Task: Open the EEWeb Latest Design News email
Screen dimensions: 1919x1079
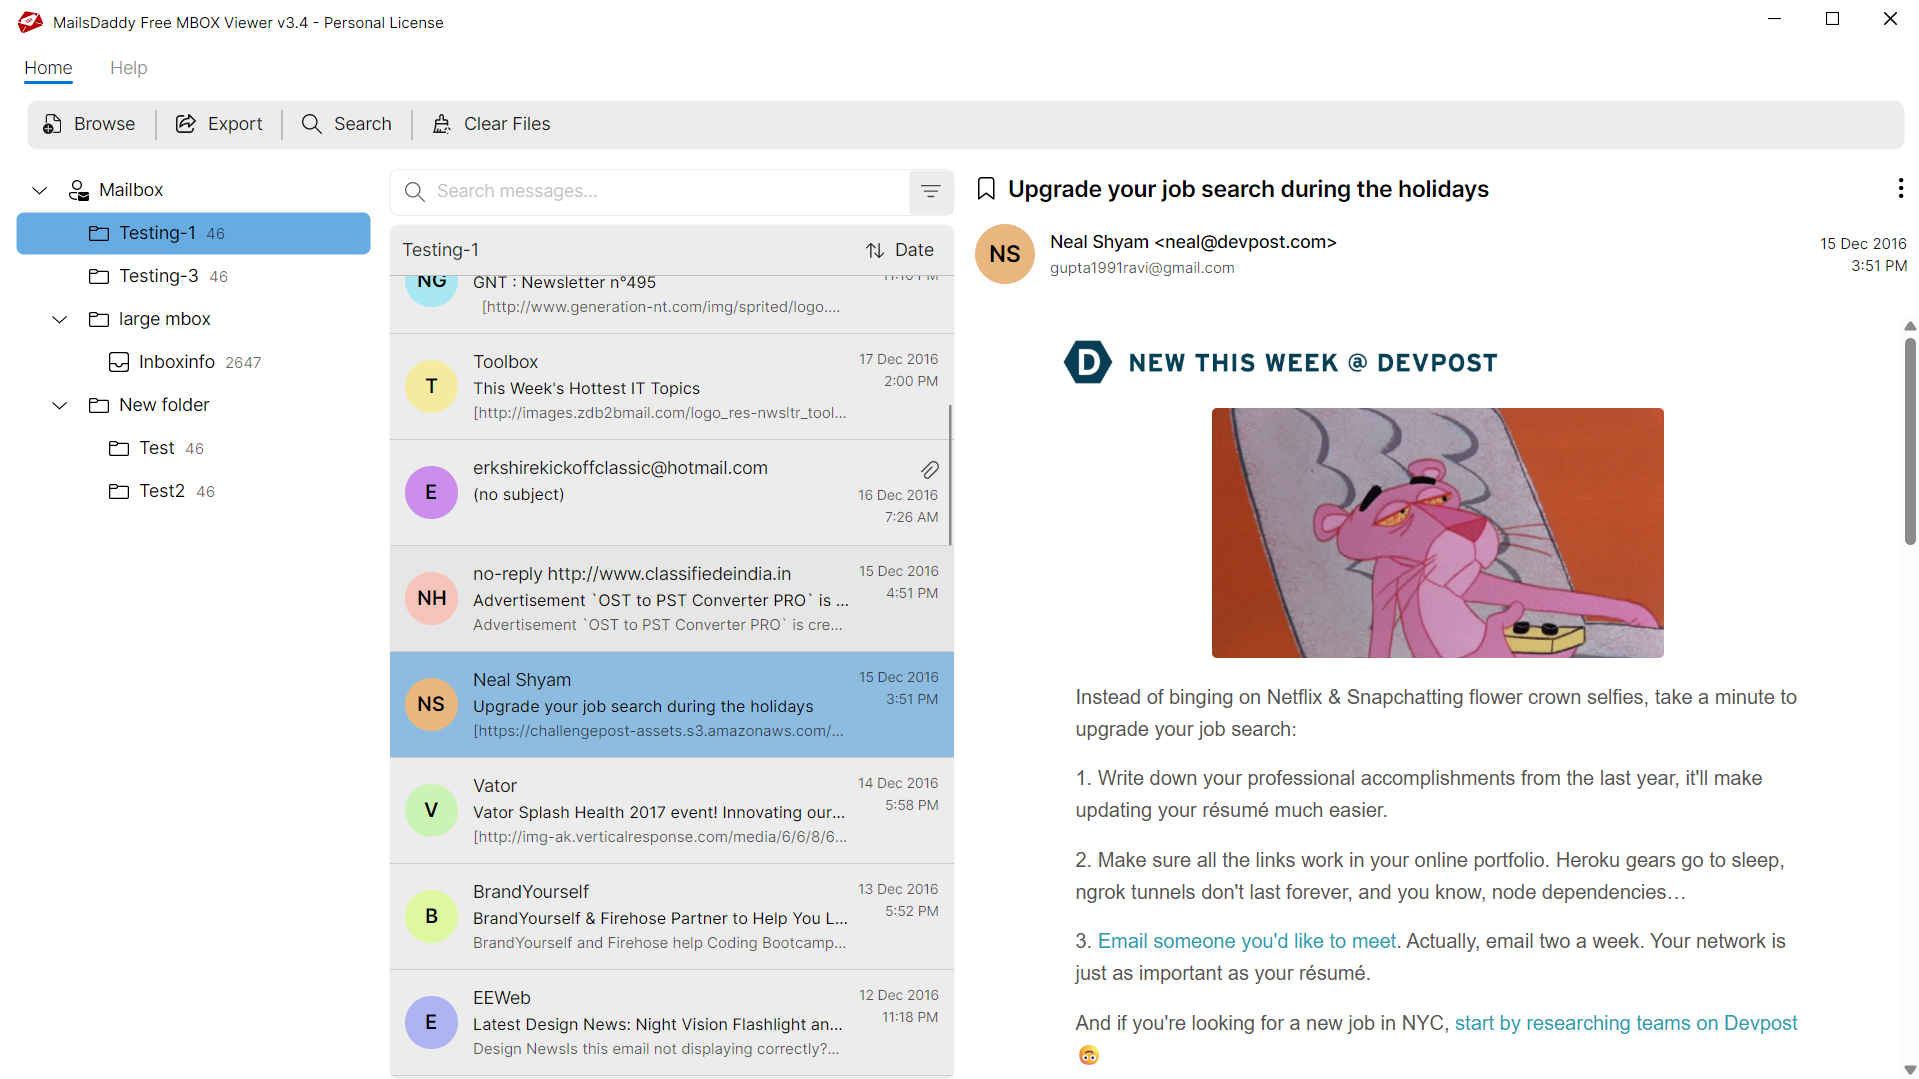Action: click(671, 1023)
